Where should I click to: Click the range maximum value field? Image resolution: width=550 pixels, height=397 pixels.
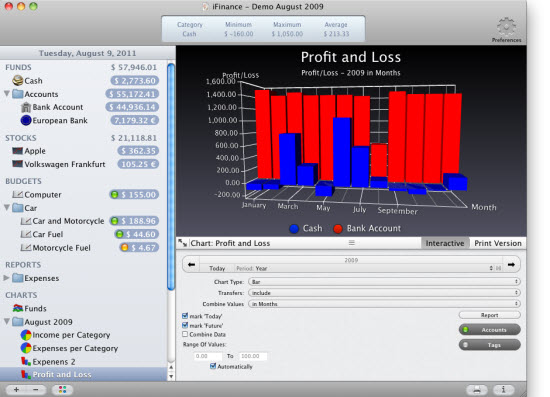coord(253,356)
